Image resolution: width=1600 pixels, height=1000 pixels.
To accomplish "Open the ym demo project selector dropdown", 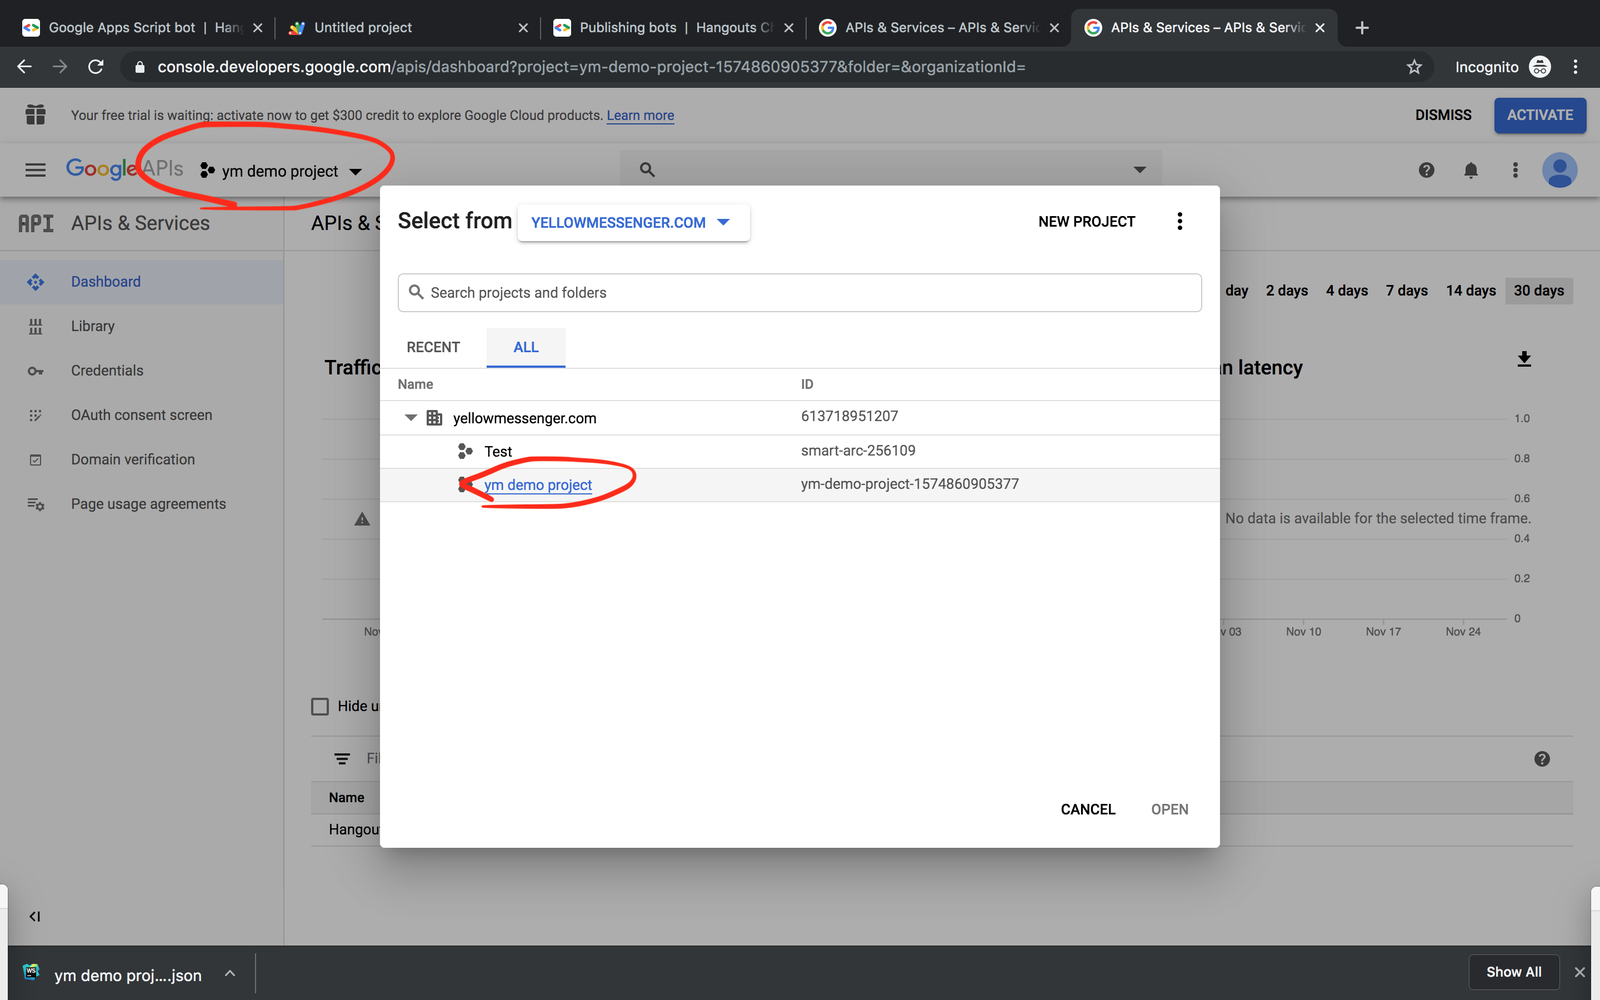I will tap(280, 171).
